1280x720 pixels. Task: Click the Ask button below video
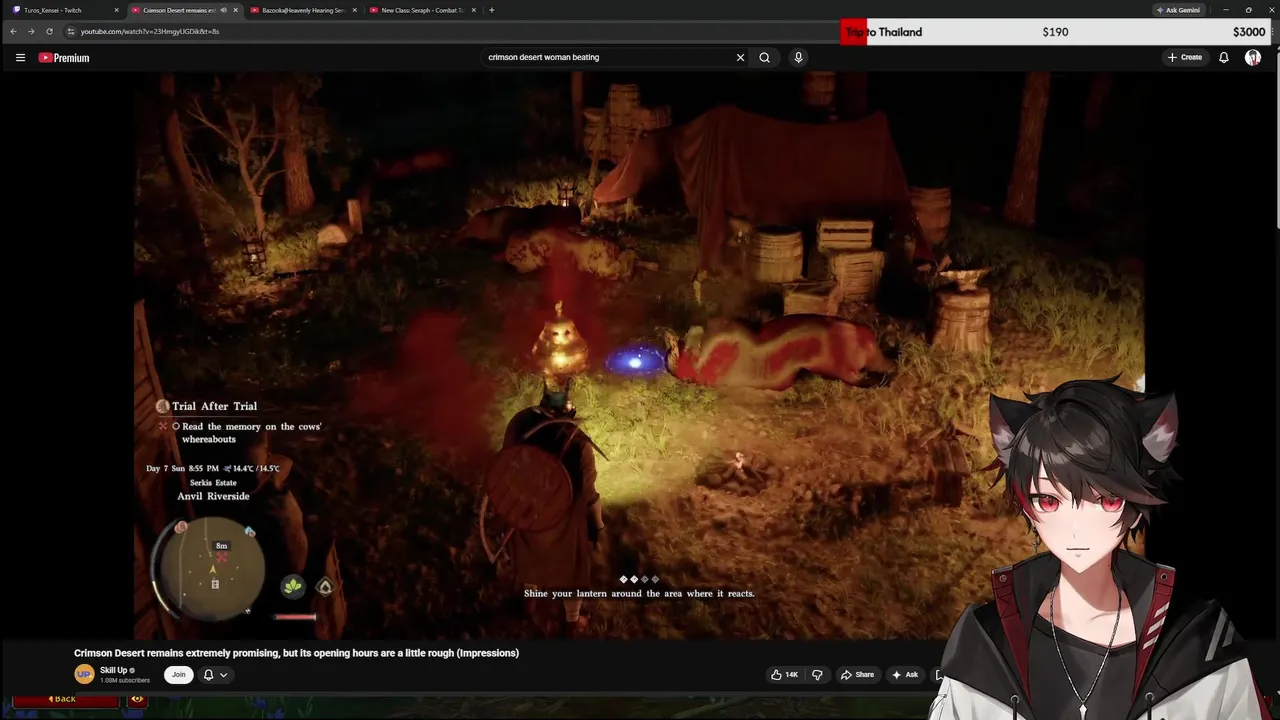pyautogui.click(x=905, y=675)
